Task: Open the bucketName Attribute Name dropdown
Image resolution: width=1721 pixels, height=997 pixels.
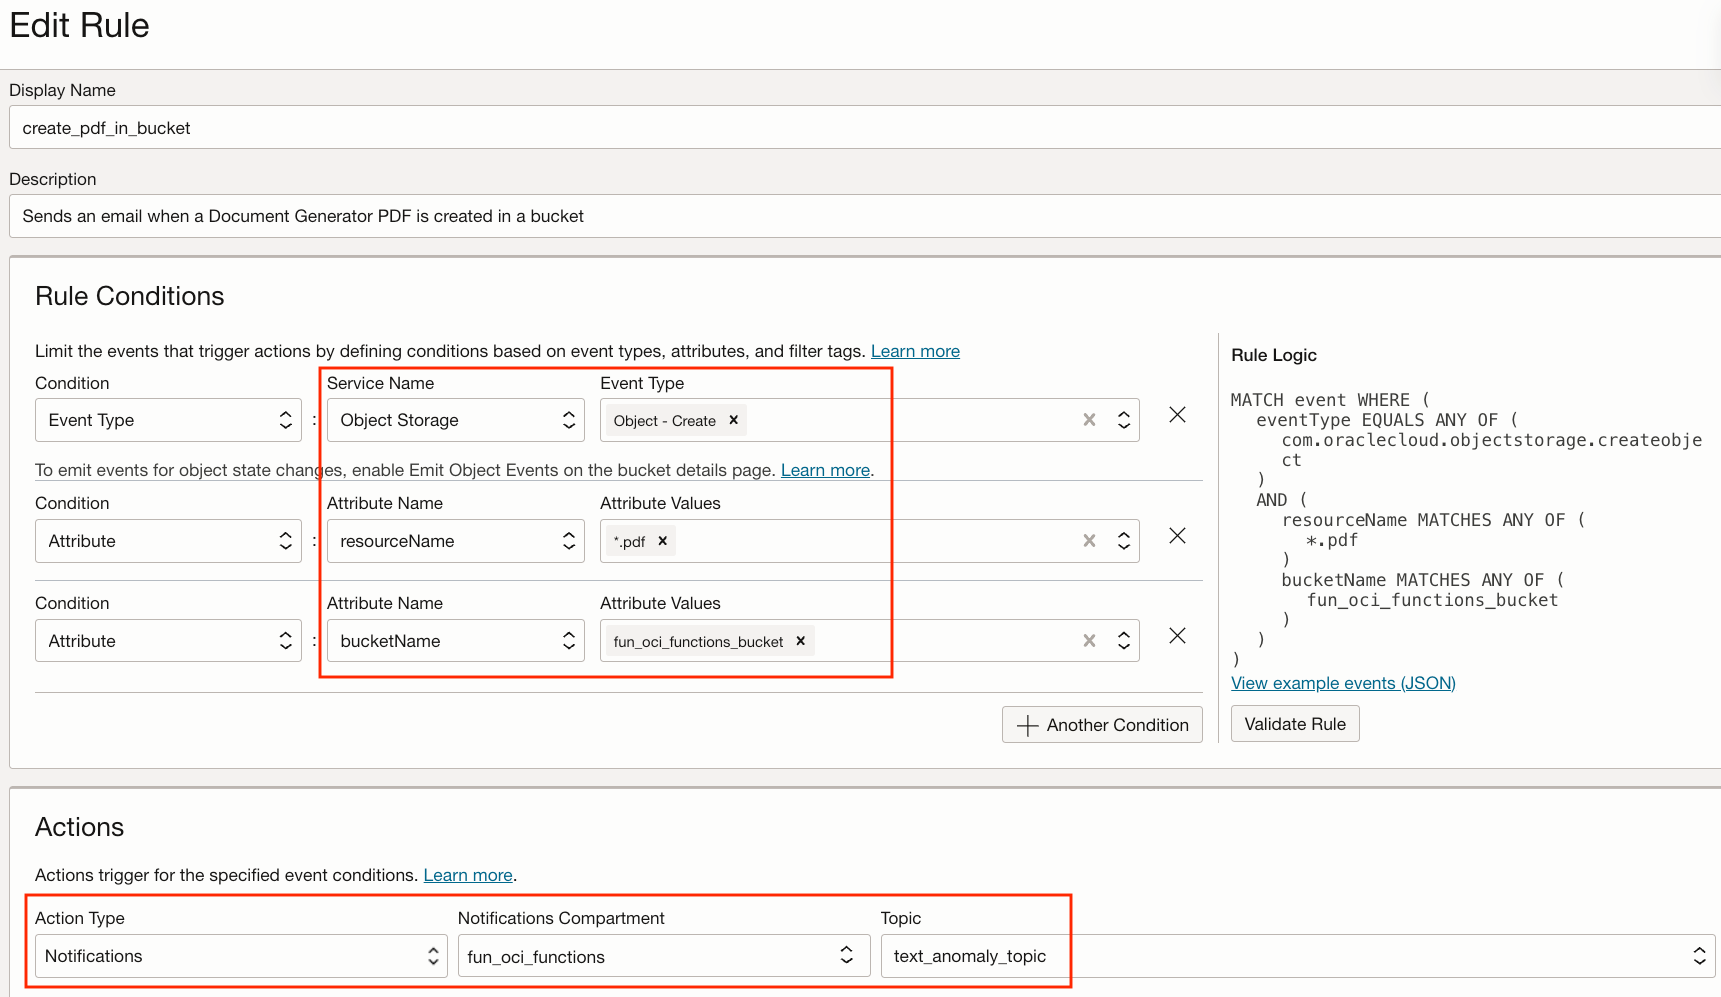Action: pos(455,641)
